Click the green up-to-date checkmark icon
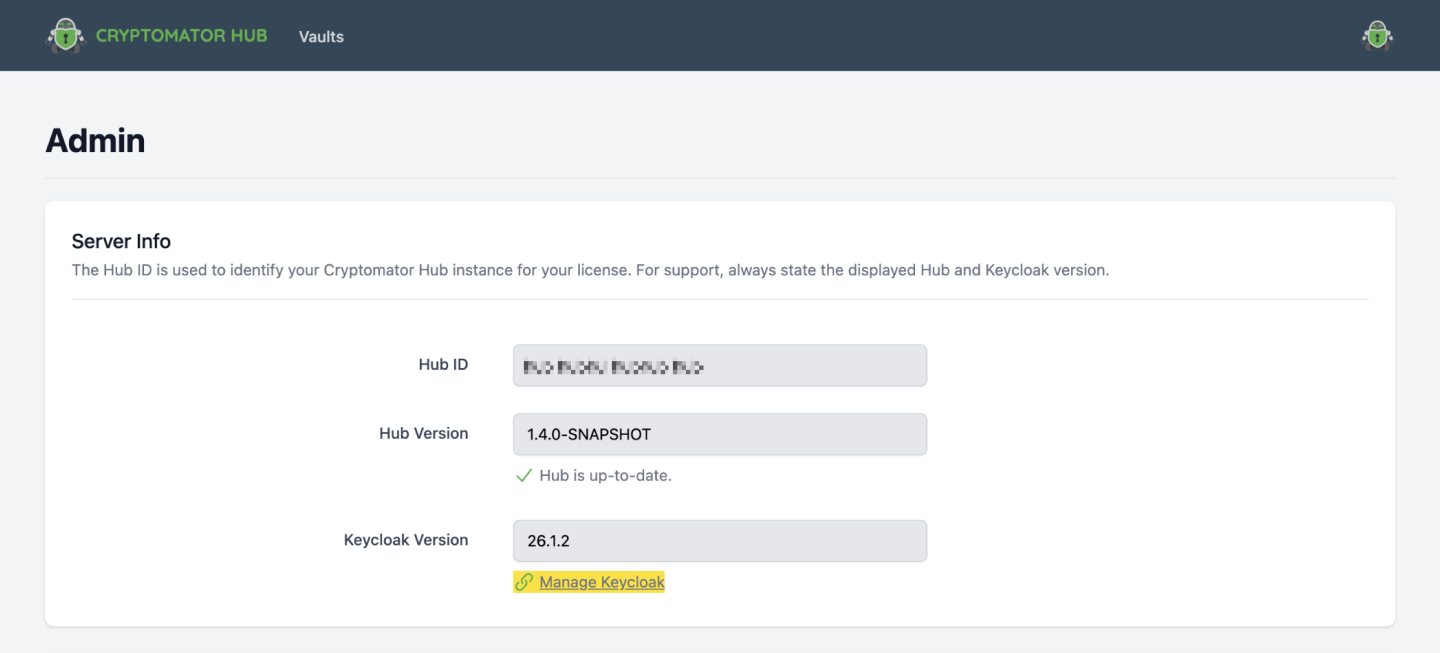 point(523,476)
